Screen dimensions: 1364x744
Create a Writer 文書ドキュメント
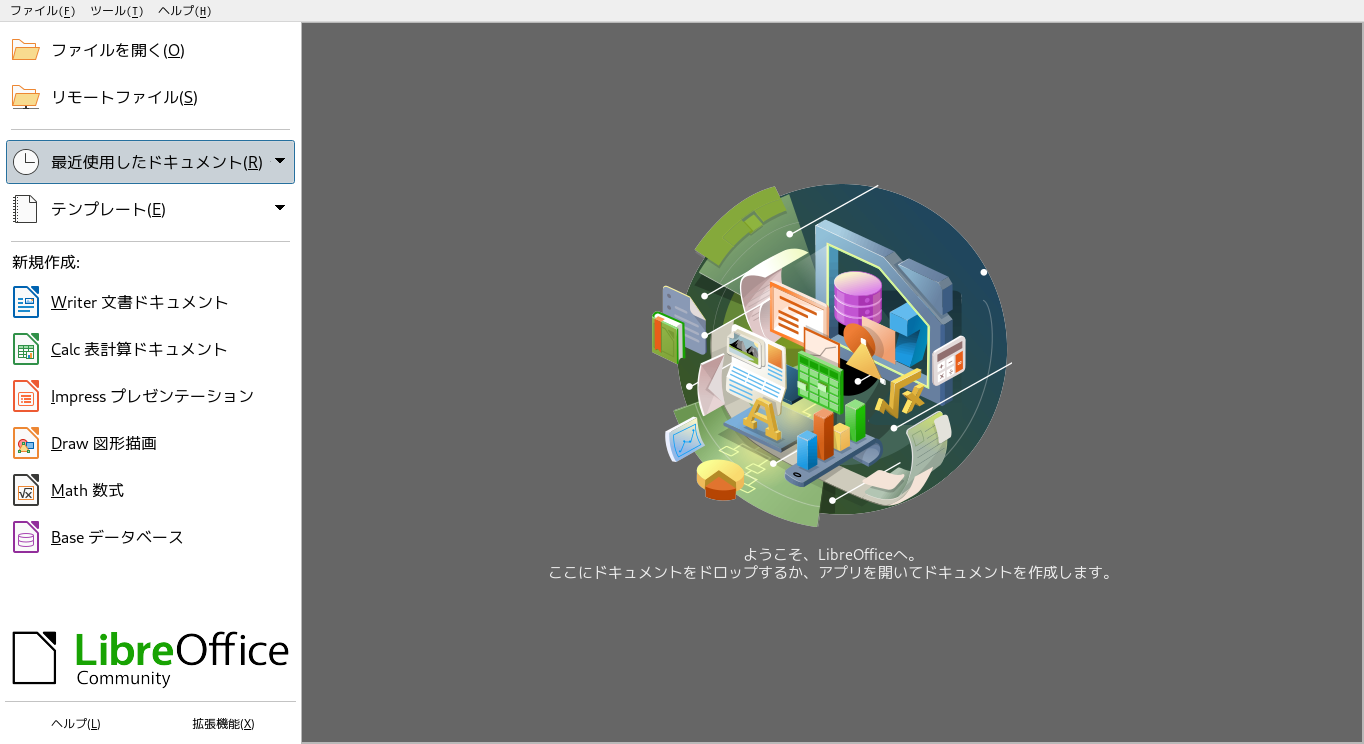[150, 302]
